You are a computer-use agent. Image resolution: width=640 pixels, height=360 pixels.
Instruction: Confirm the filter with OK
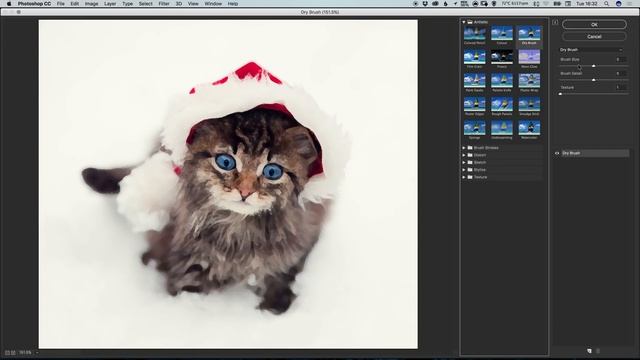coord(594,24)
